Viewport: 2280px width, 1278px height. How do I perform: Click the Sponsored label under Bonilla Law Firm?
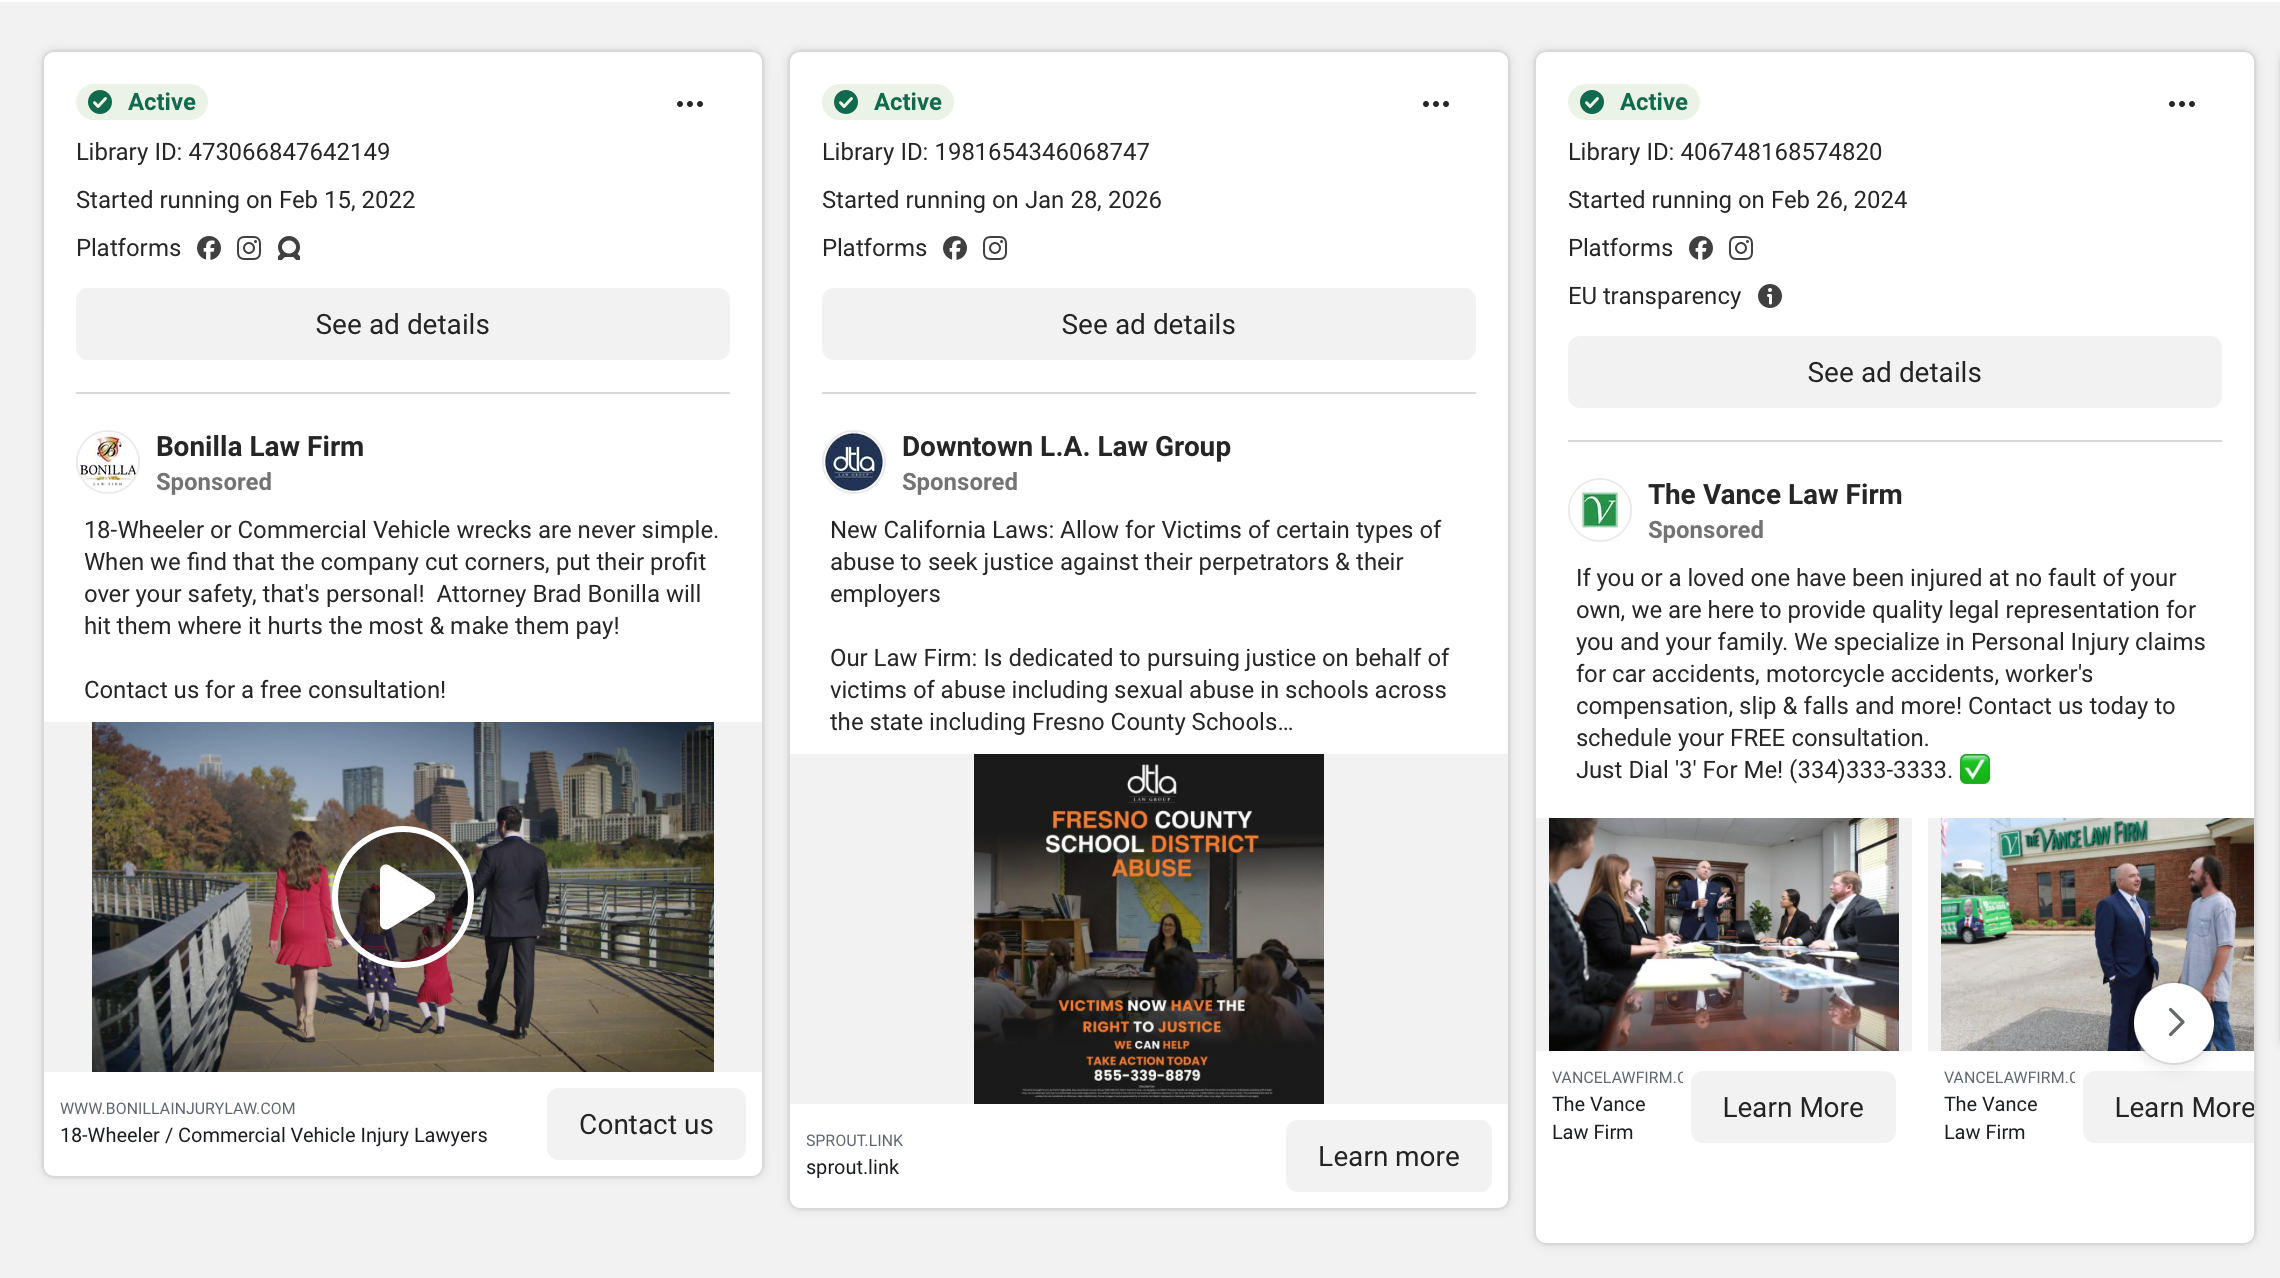214,482
